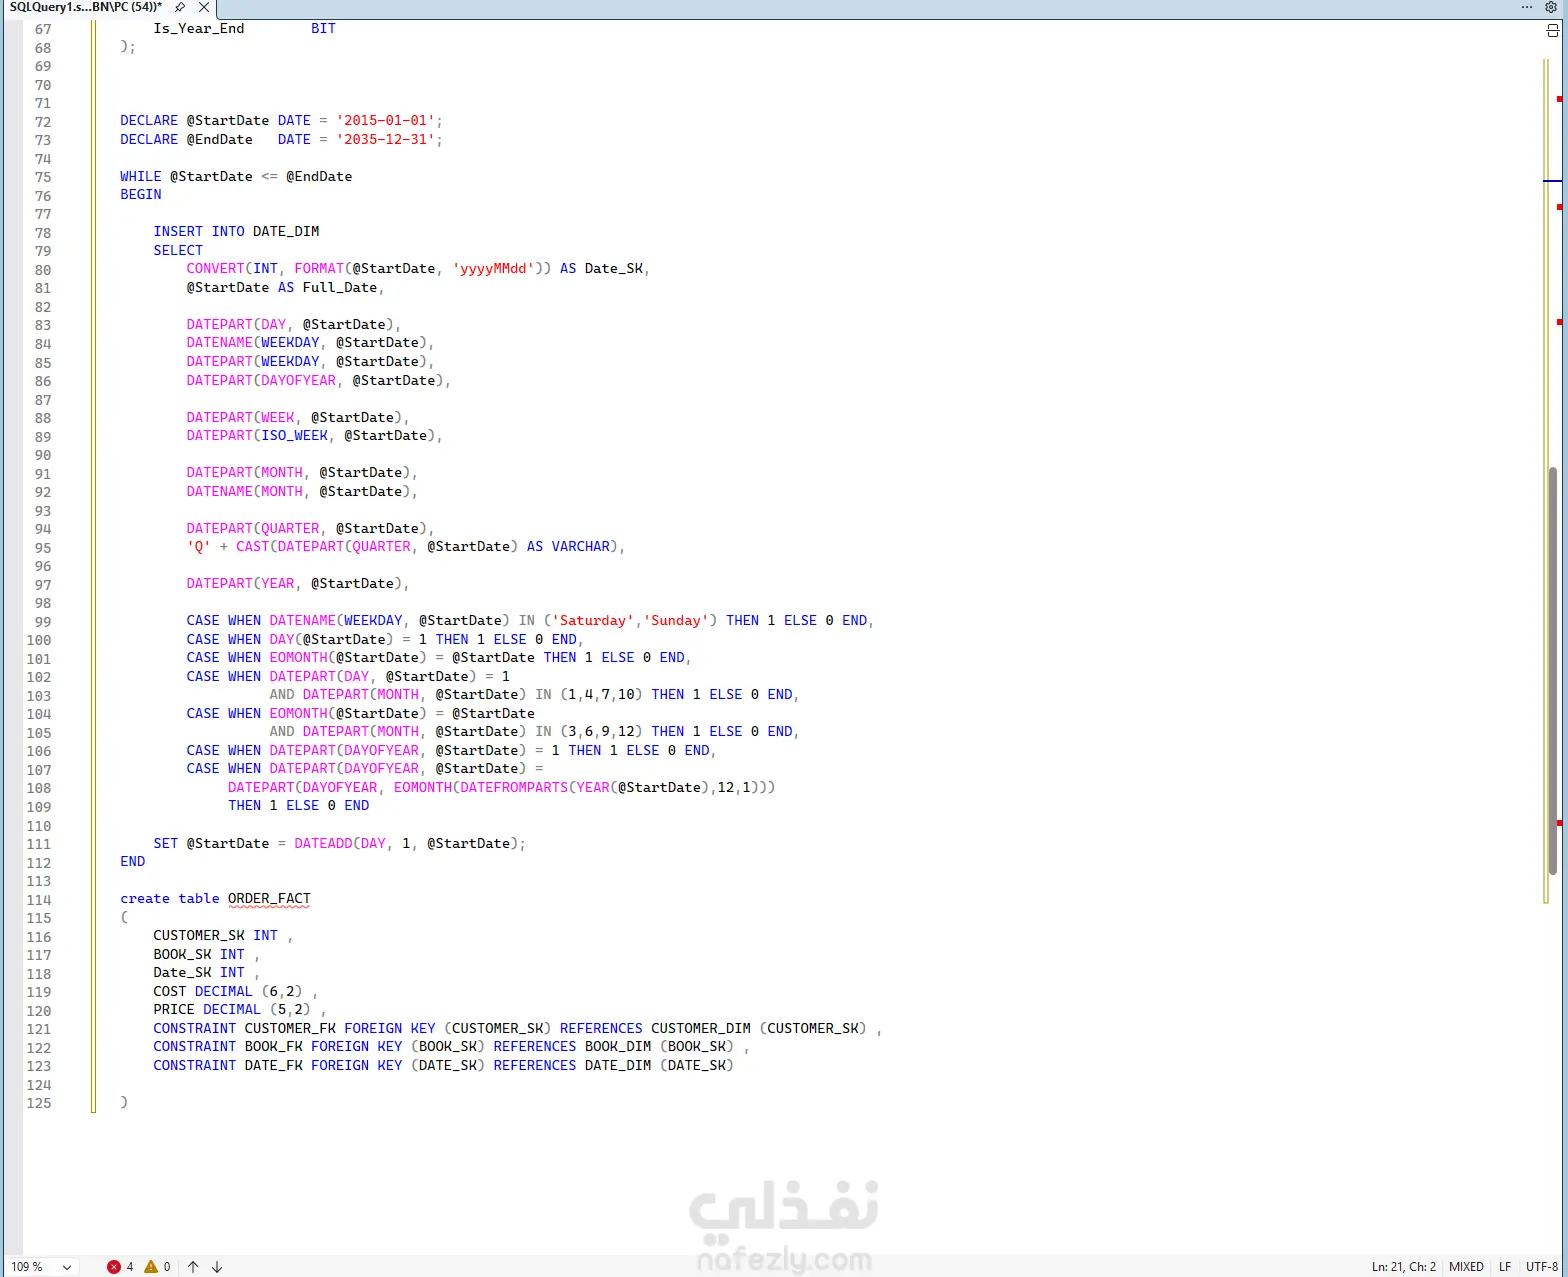Click line number 100 in gutter
The image size is (1568, 1277).
click(39, 640)
